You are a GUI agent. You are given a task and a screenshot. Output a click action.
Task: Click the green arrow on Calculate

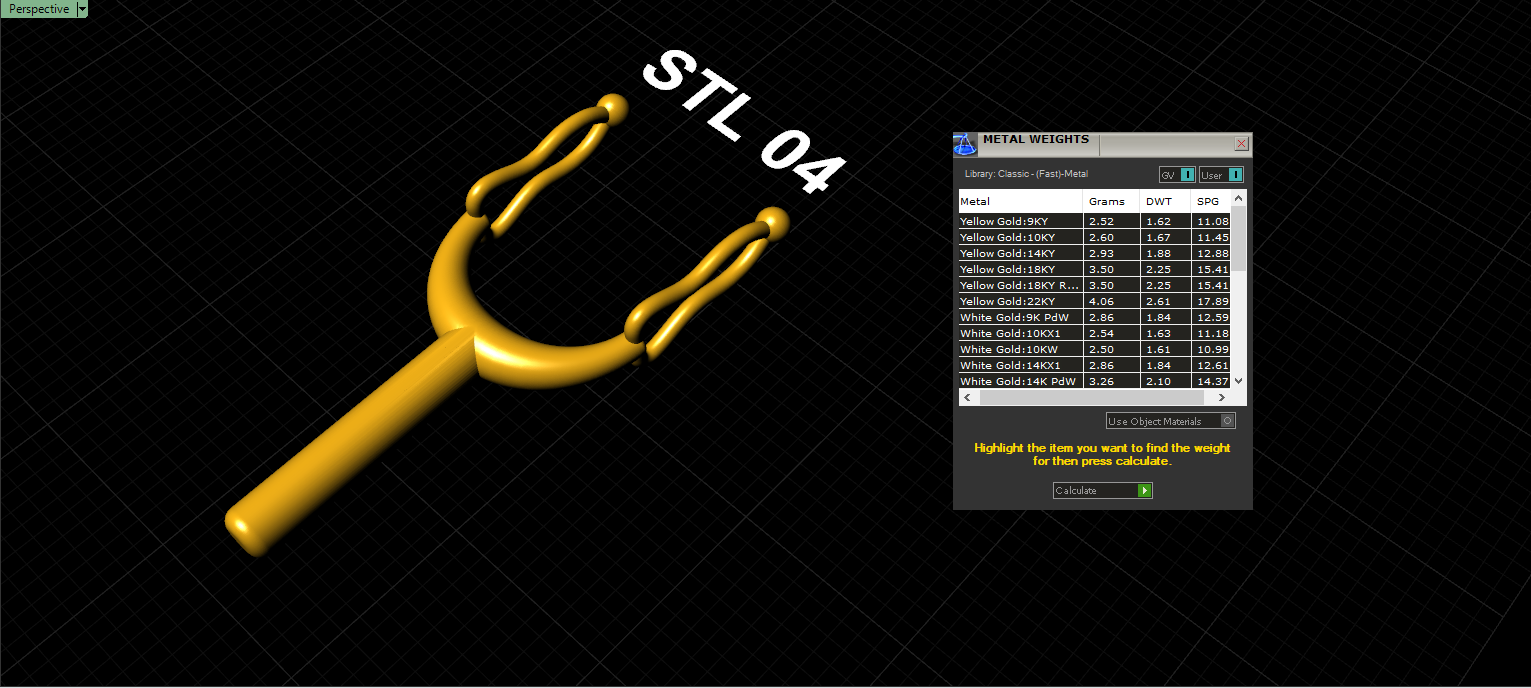pyautogui.click(x=1145, y=490)
